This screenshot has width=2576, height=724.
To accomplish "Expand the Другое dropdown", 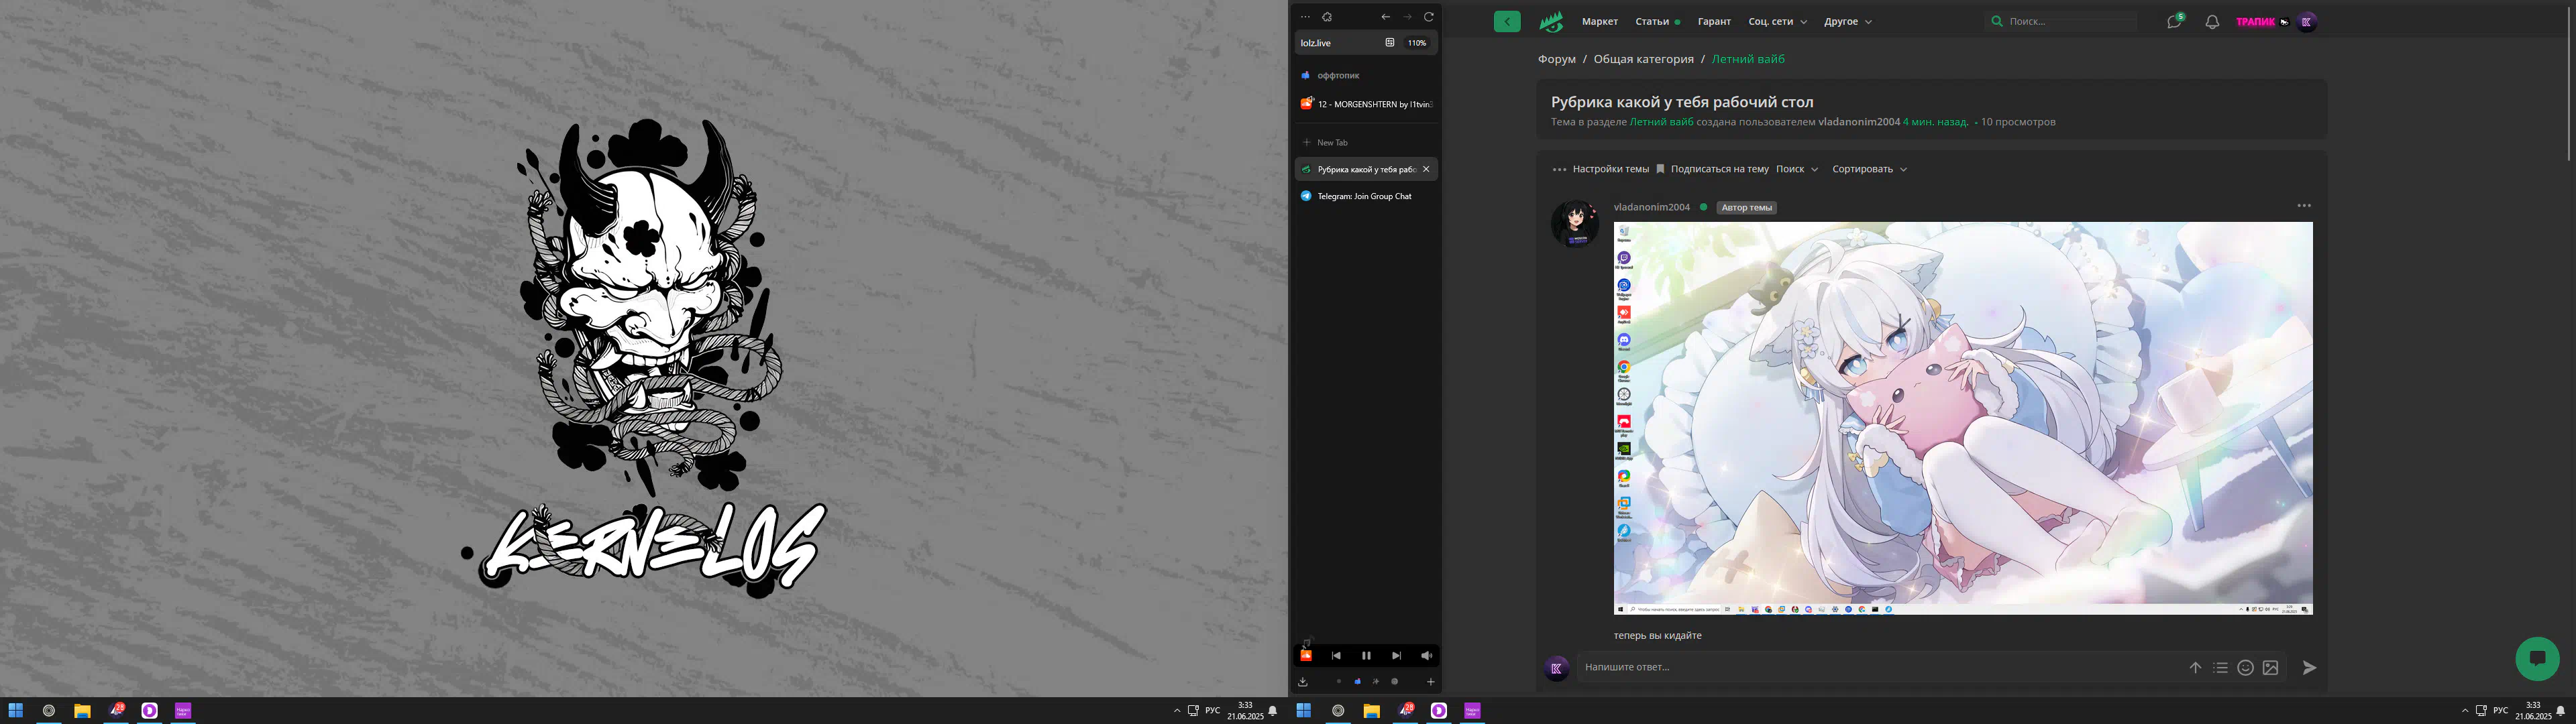I will click(1848, 21).
